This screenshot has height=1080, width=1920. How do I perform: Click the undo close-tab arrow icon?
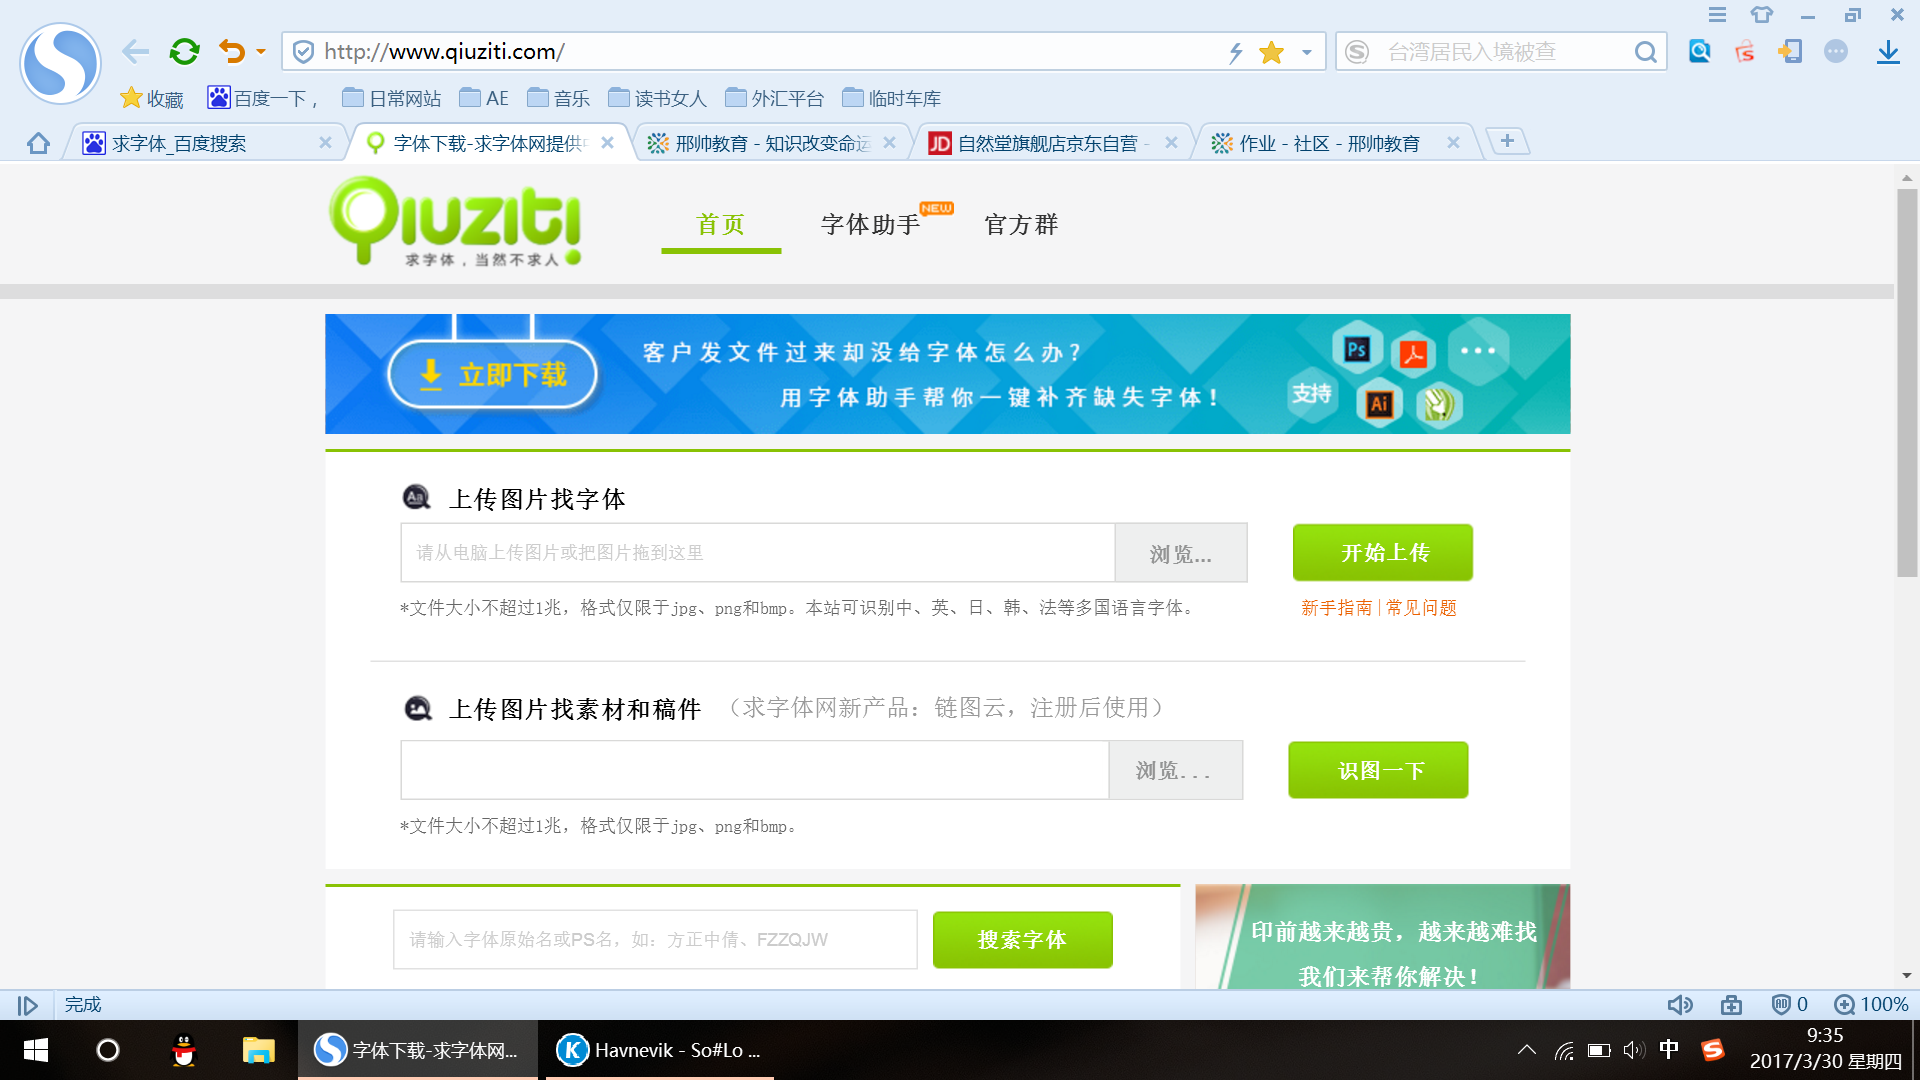tap(232, 51)
